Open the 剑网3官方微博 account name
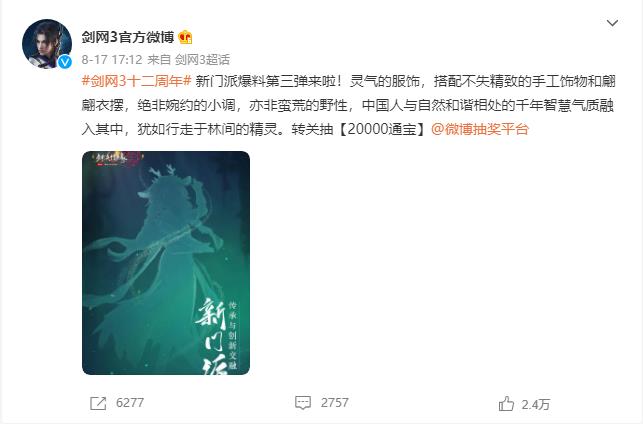643x424 pixels. (x=128, y=37)
